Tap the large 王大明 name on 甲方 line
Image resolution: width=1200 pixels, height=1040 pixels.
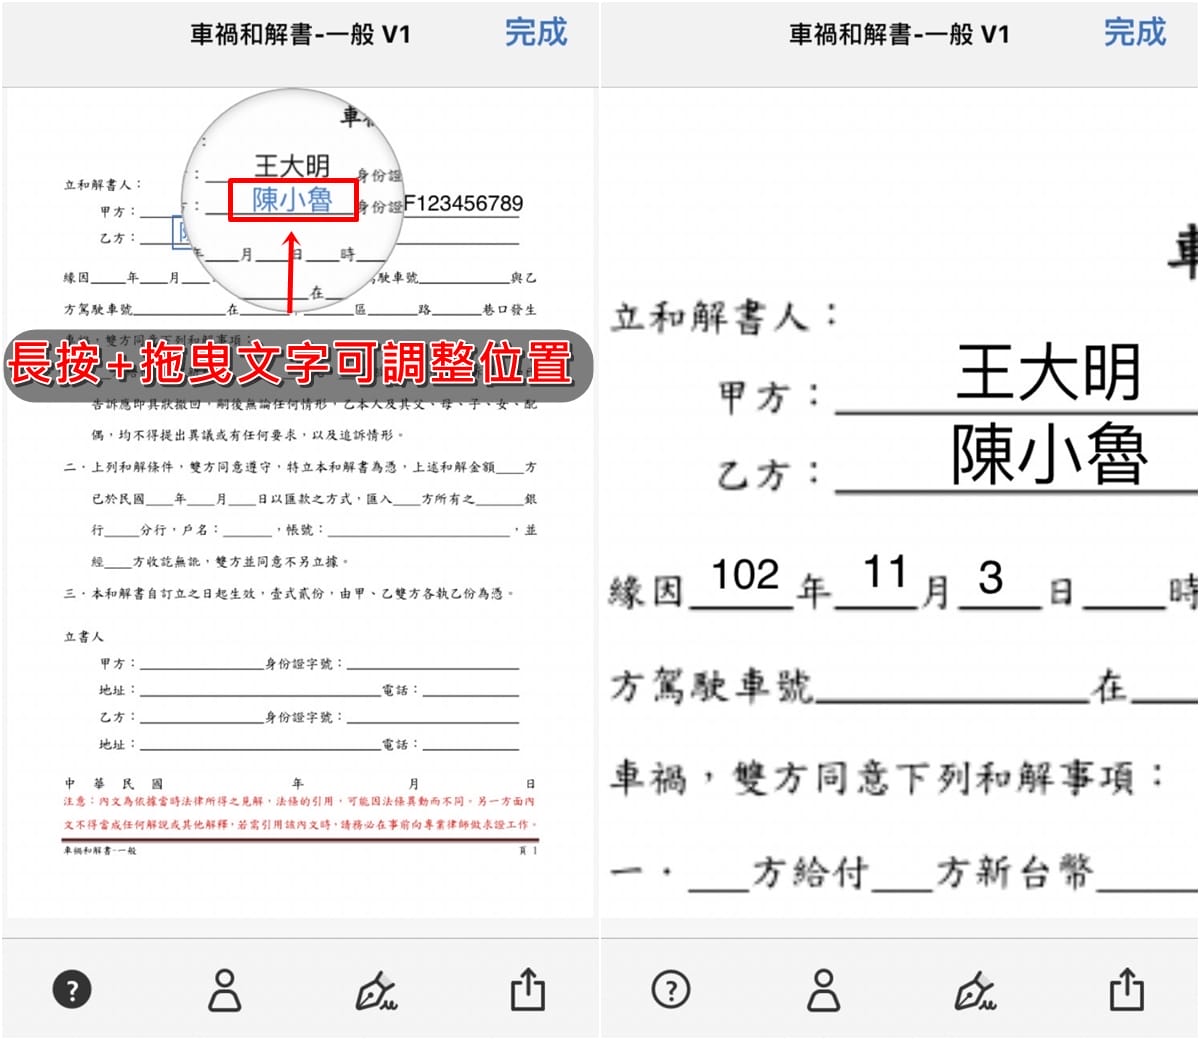(1048, 372)
